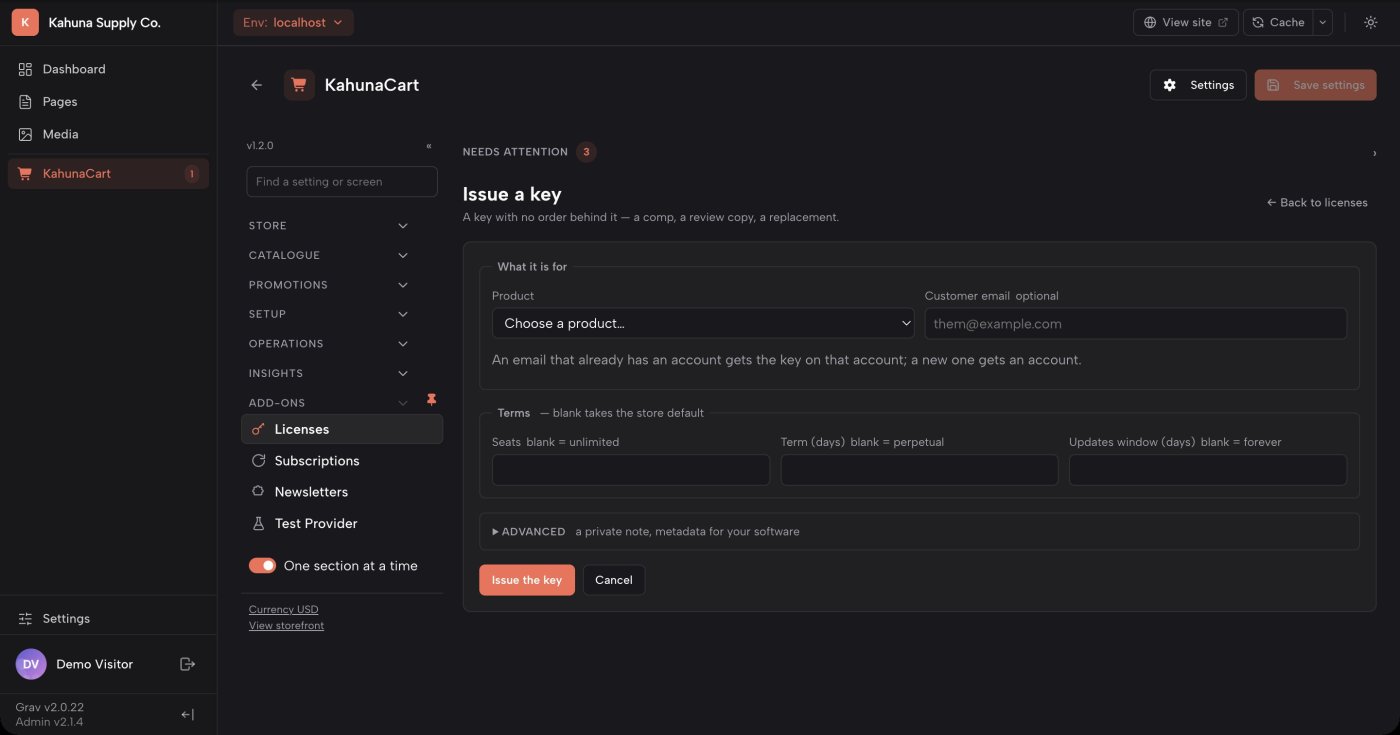Toggle One section at a time switch

click(262, 566)
